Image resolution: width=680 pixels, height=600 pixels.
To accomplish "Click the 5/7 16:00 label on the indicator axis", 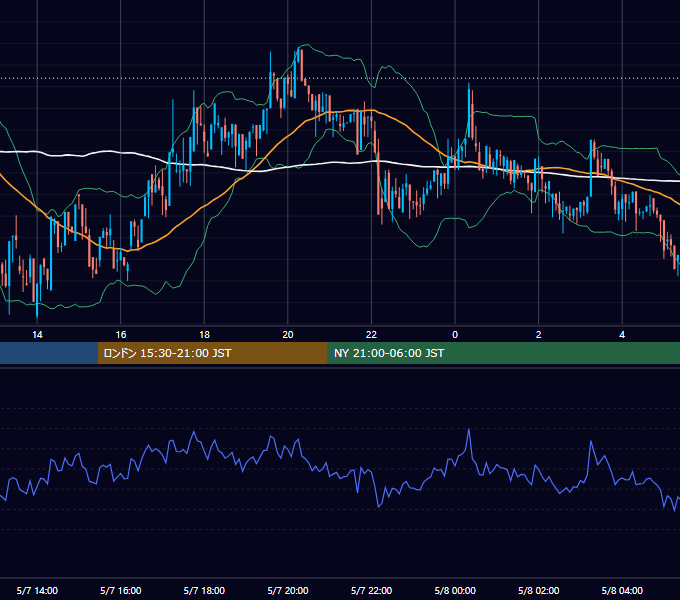I will (121, 590).
